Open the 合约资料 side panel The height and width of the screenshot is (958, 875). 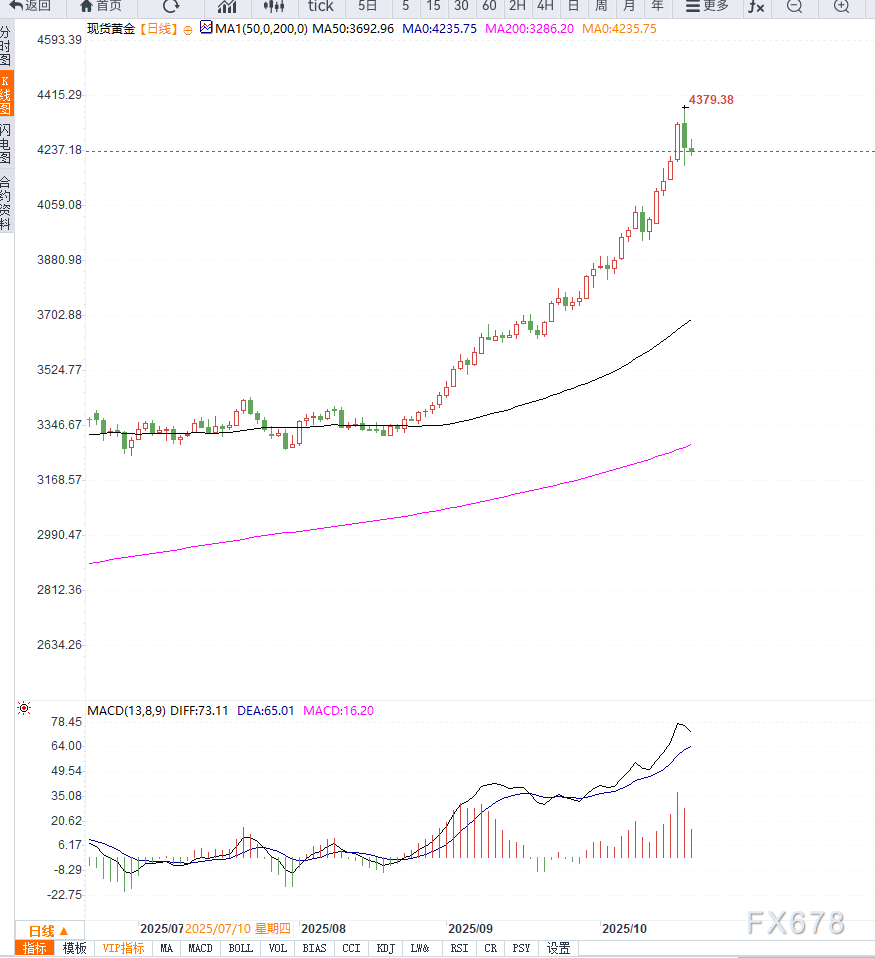(x=6, y=203)
